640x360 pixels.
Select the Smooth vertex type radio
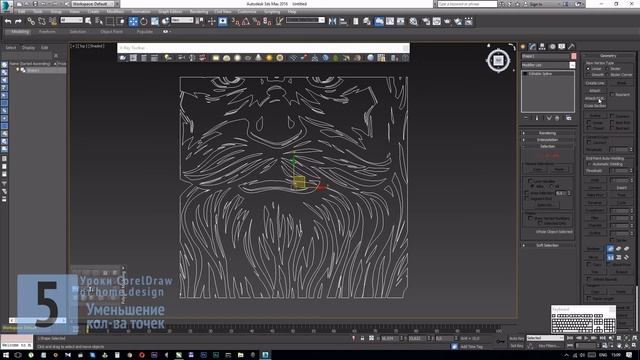(x=588, y=75)
